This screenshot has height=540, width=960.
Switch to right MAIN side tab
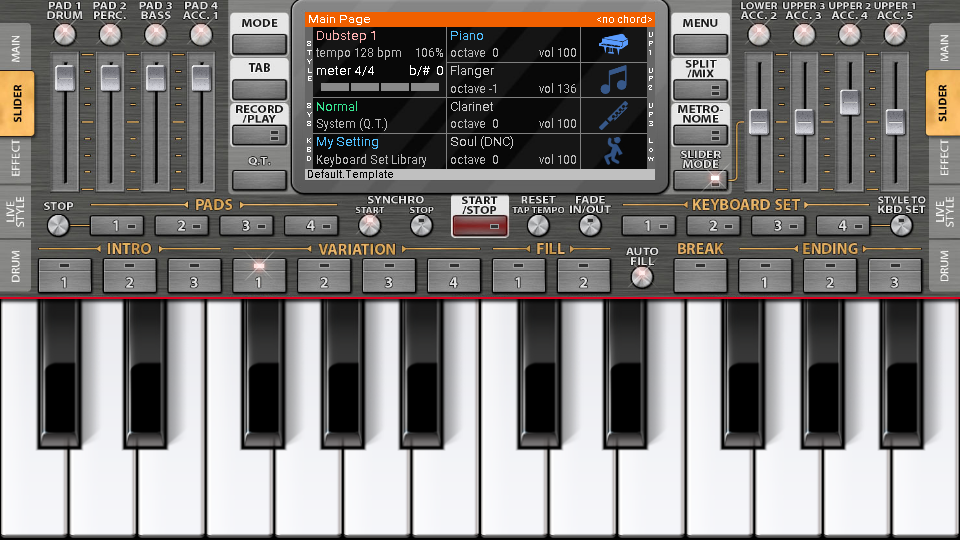pos(944,48)
